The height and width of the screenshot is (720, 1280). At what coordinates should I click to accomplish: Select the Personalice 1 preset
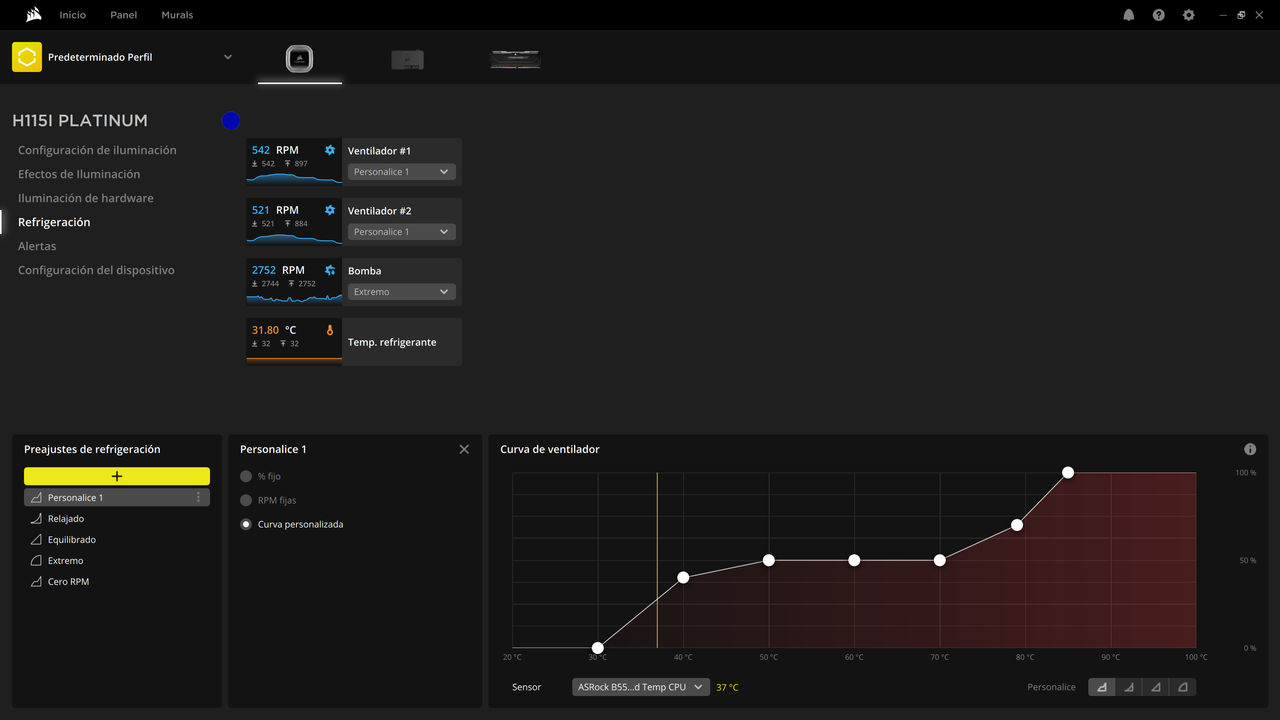click(x=117, y=497)
